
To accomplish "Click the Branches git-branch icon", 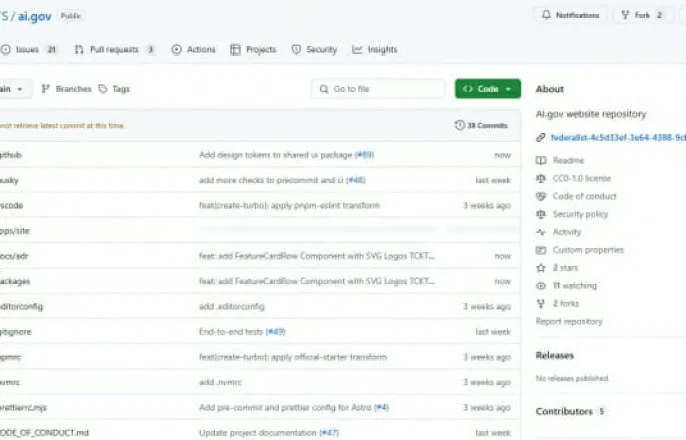I will tap(46, 89).
